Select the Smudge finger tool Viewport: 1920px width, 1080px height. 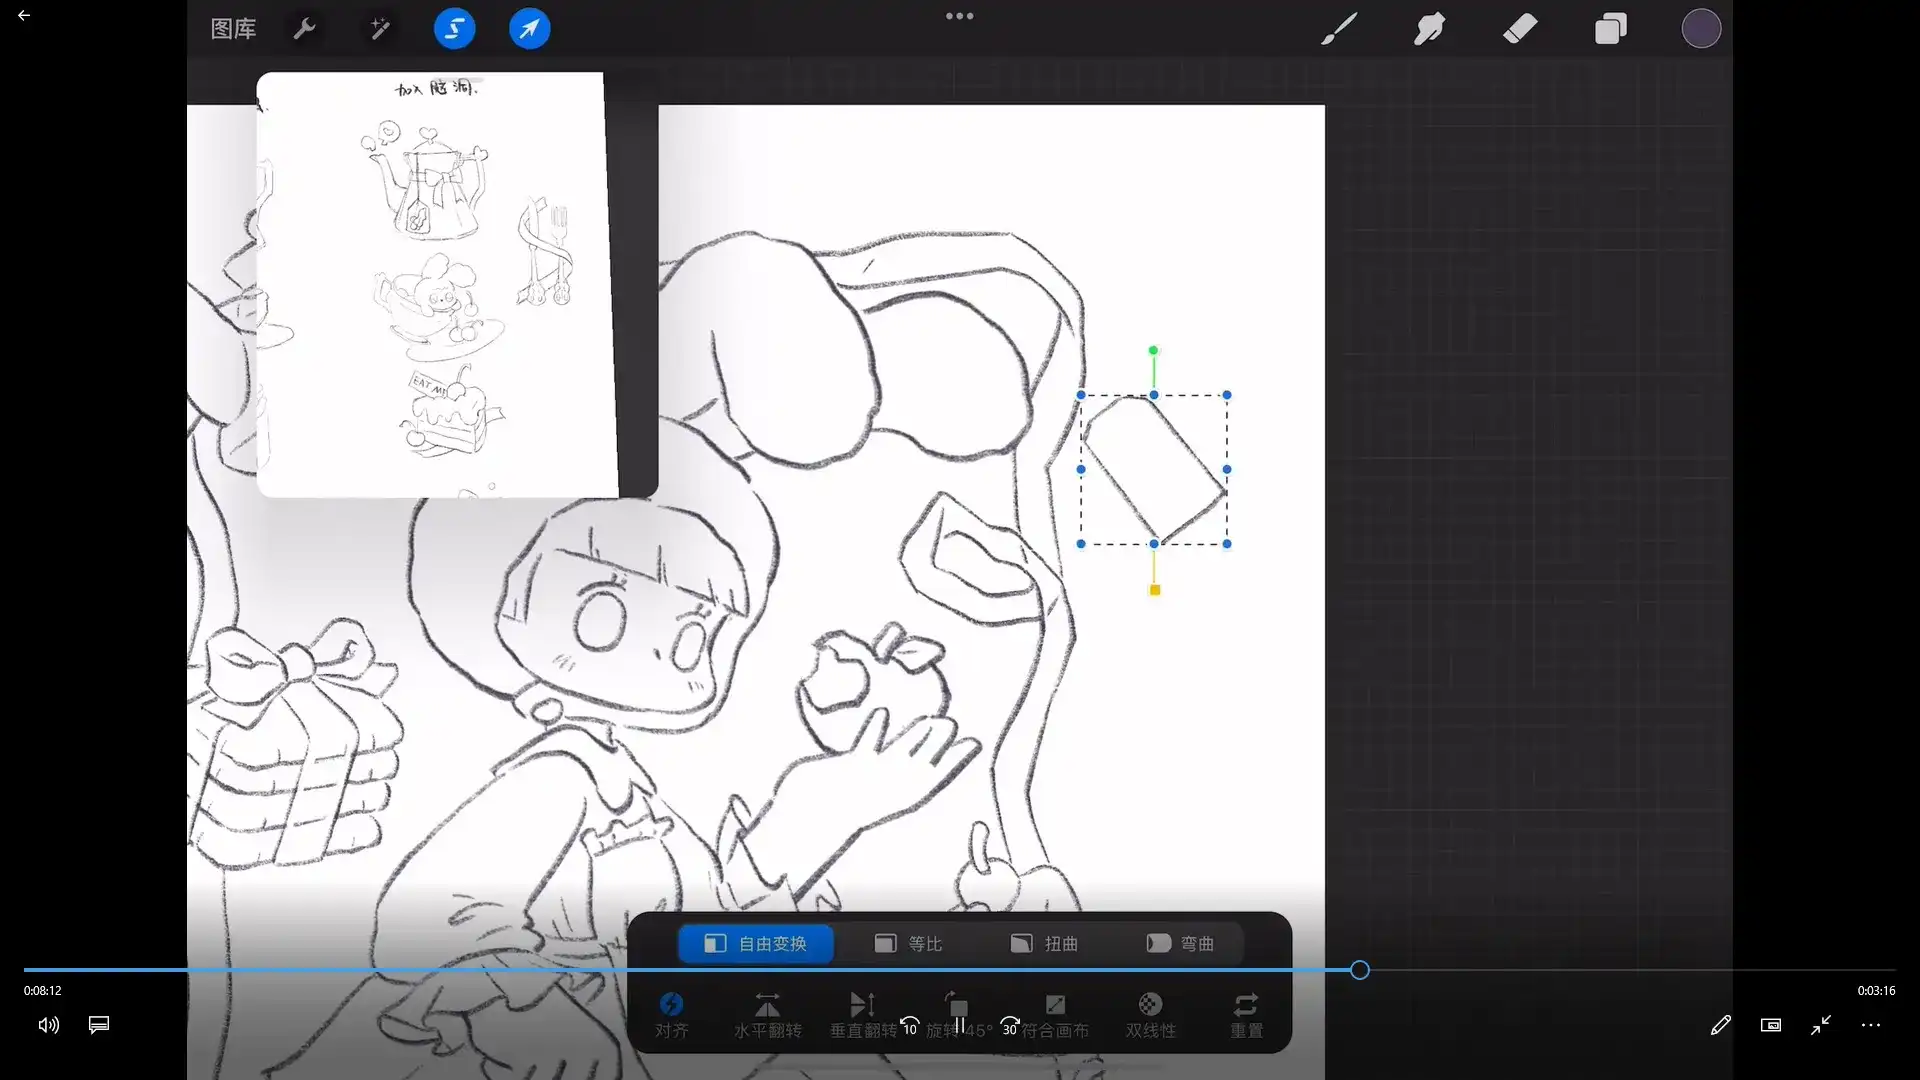click(x=1429, y=29)
